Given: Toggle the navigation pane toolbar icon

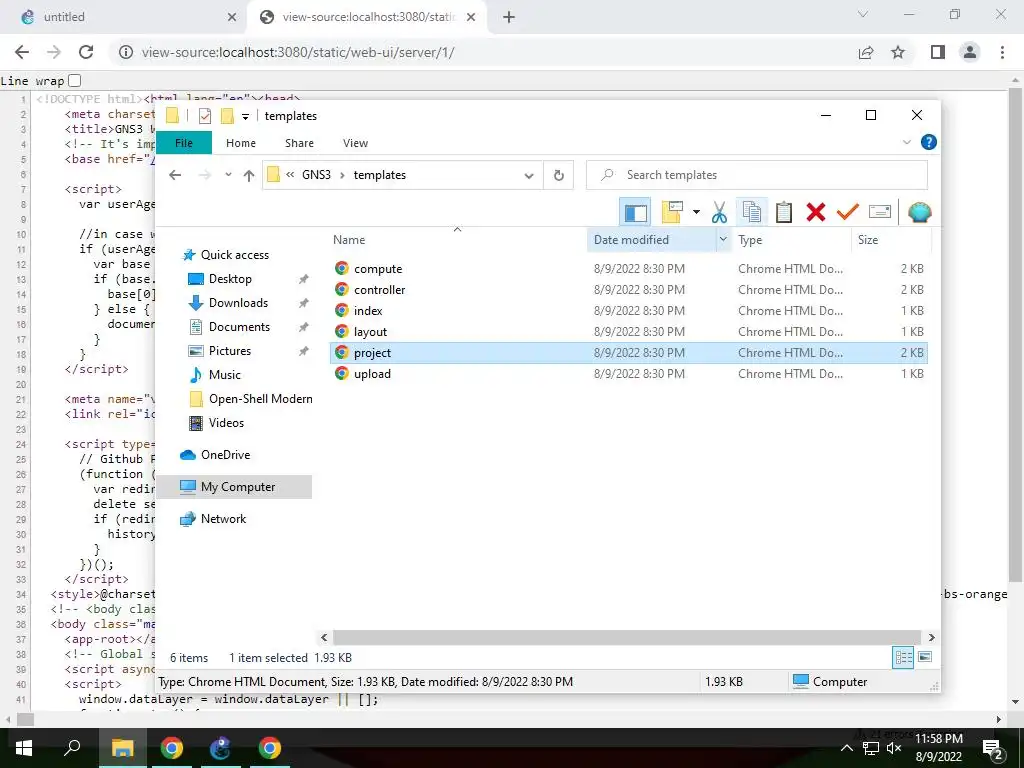Looking at the screenshot, I should click(x=635, y=212).
